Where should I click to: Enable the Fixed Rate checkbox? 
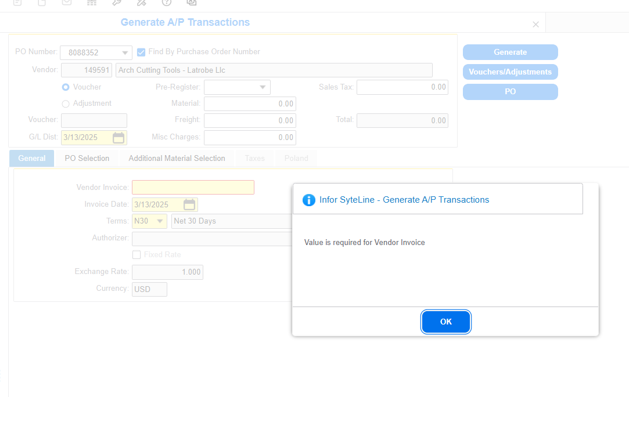[x=137, y=255]
